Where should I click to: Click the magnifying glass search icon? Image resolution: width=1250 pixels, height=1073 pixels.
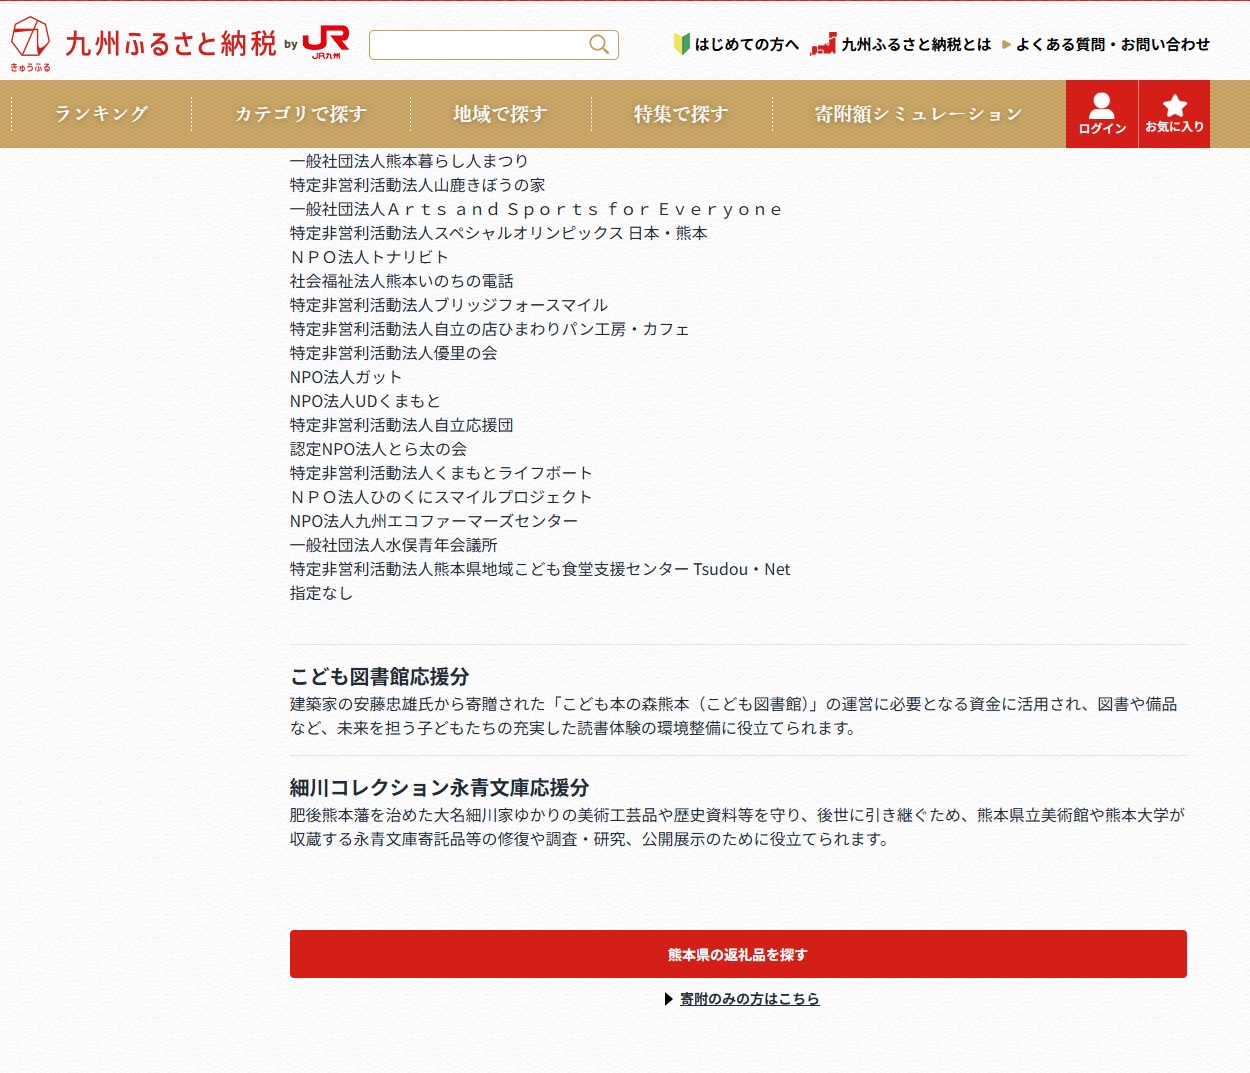click(599, 44)
